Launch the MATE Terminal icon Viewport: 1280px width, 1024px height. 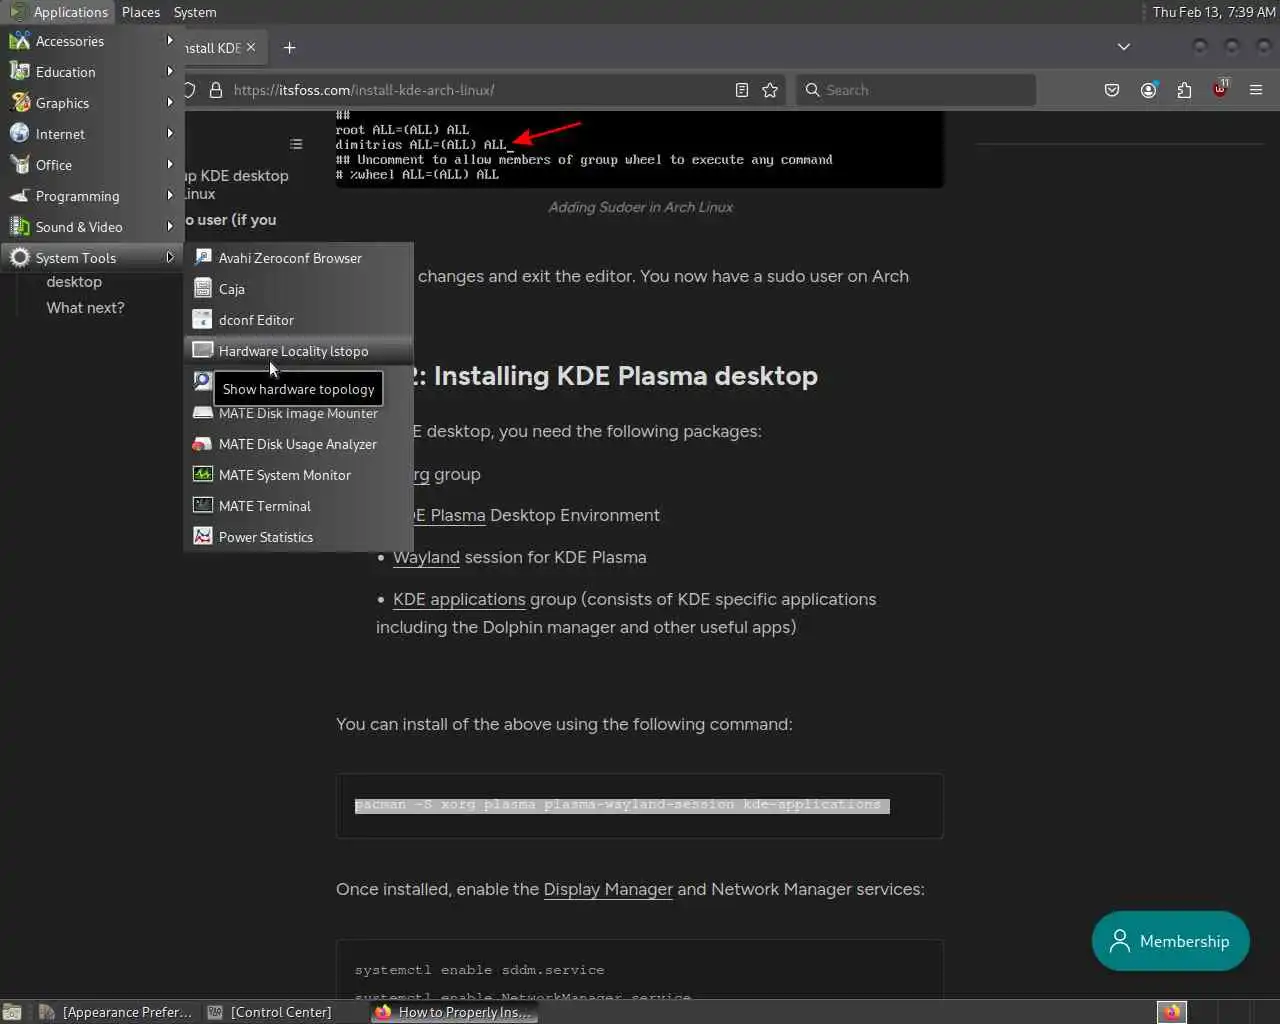point(203,506)
